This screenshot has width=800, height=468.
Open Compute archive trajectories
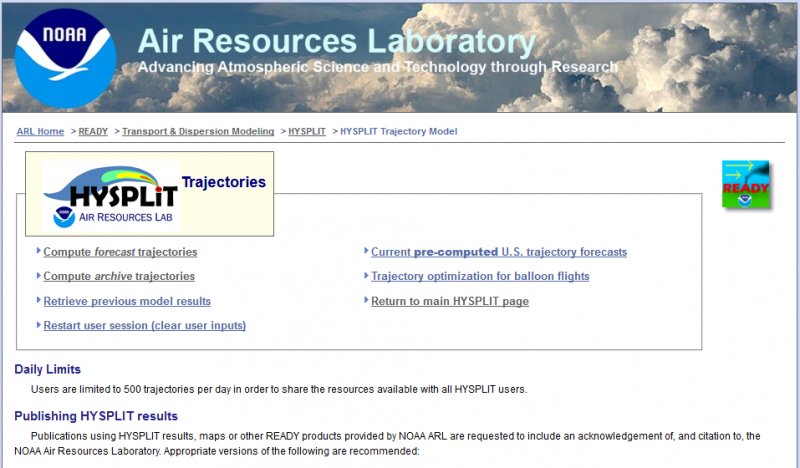coord(119,276)
